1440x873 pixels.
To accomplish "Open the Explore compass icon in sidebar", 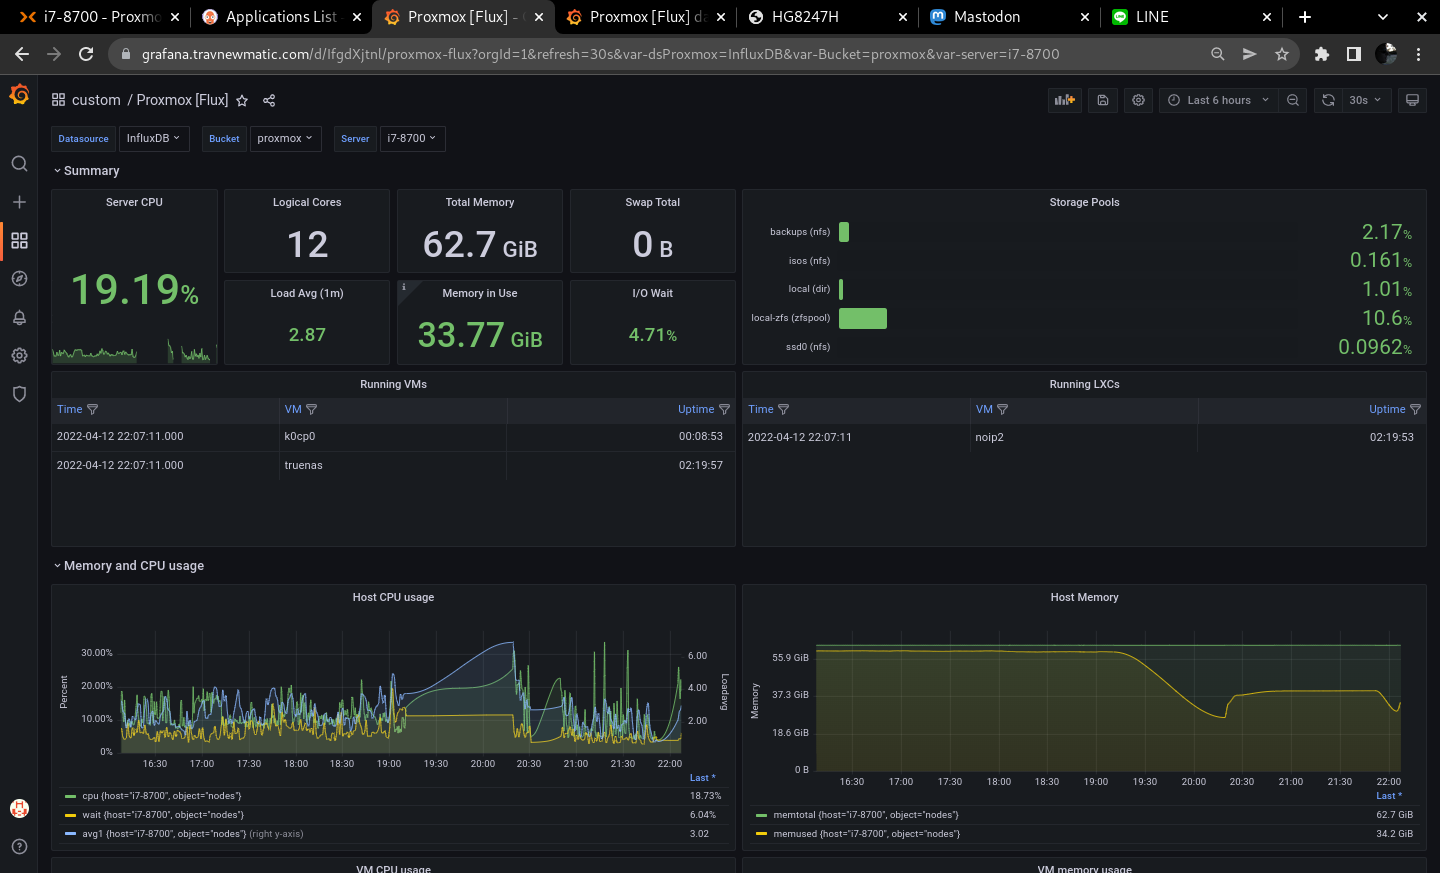I will (x=19, y=279).
